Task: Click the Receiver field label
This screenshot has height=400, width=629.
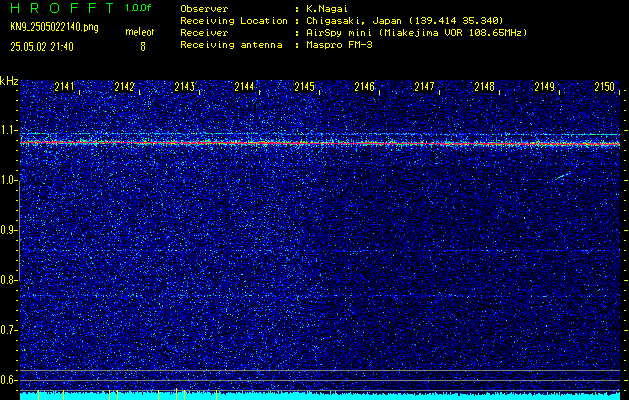Action: [204, 33]
